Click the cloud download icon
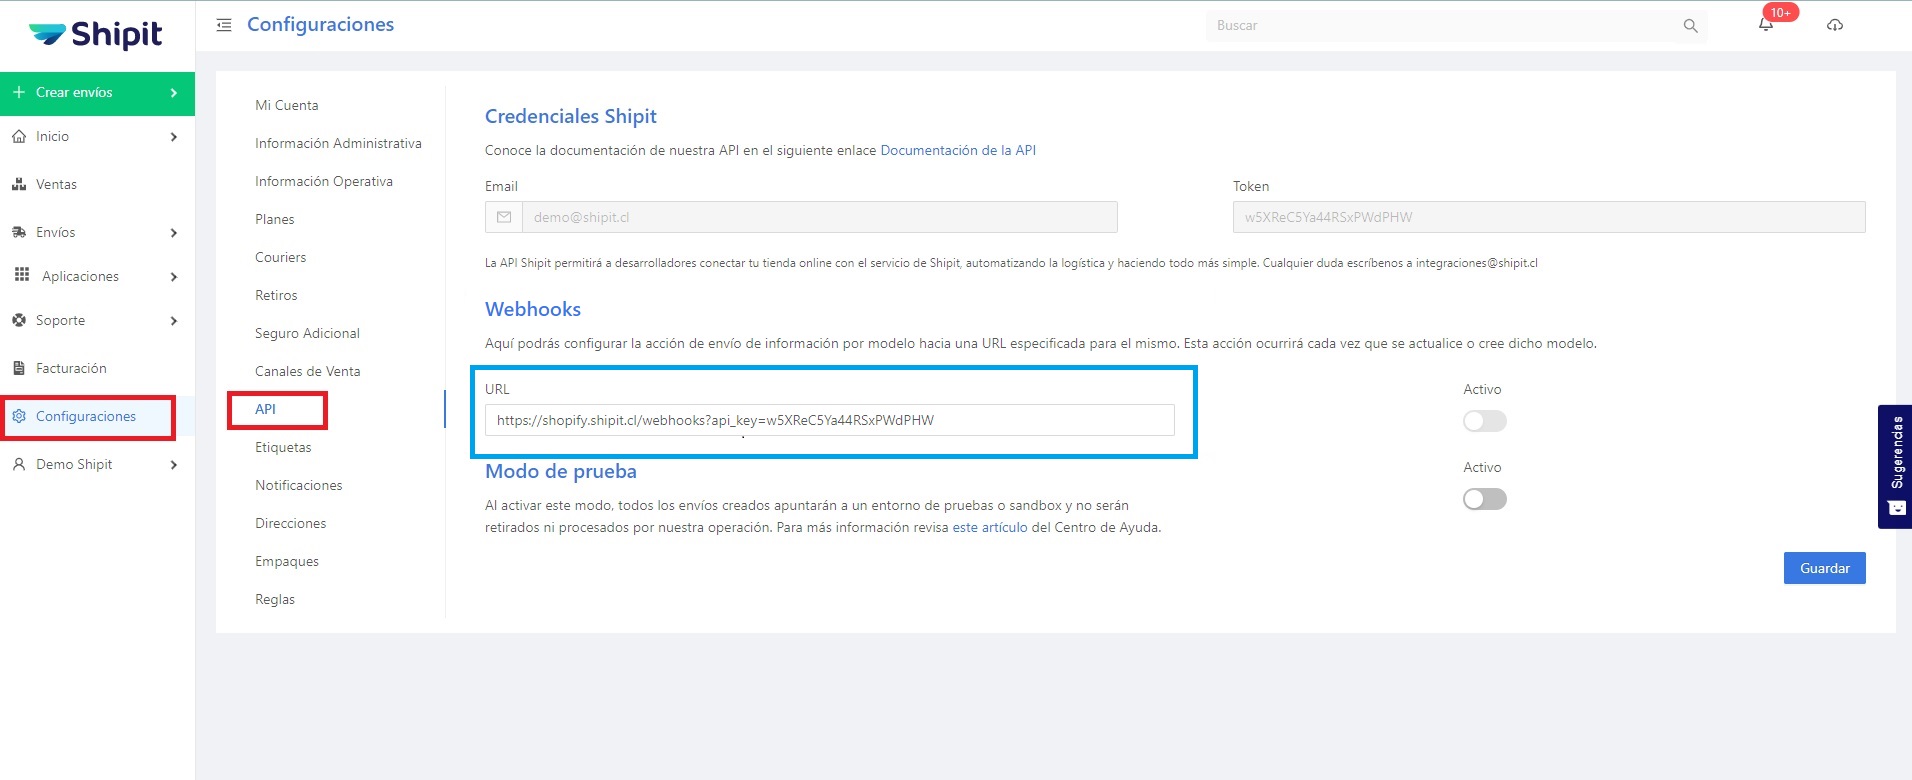 pyautogui.click(x=1835, y=25)
